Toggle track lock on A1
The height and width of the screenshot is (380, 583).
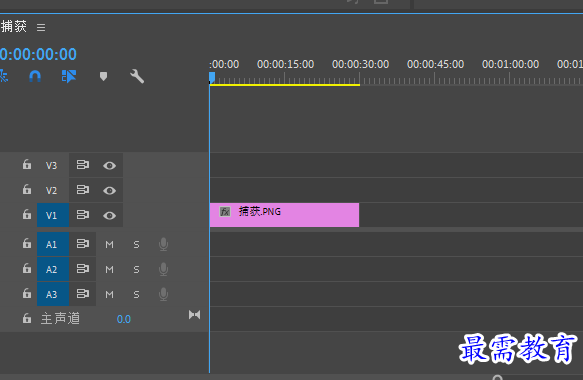pyautogui.click(x=27, y=244)
